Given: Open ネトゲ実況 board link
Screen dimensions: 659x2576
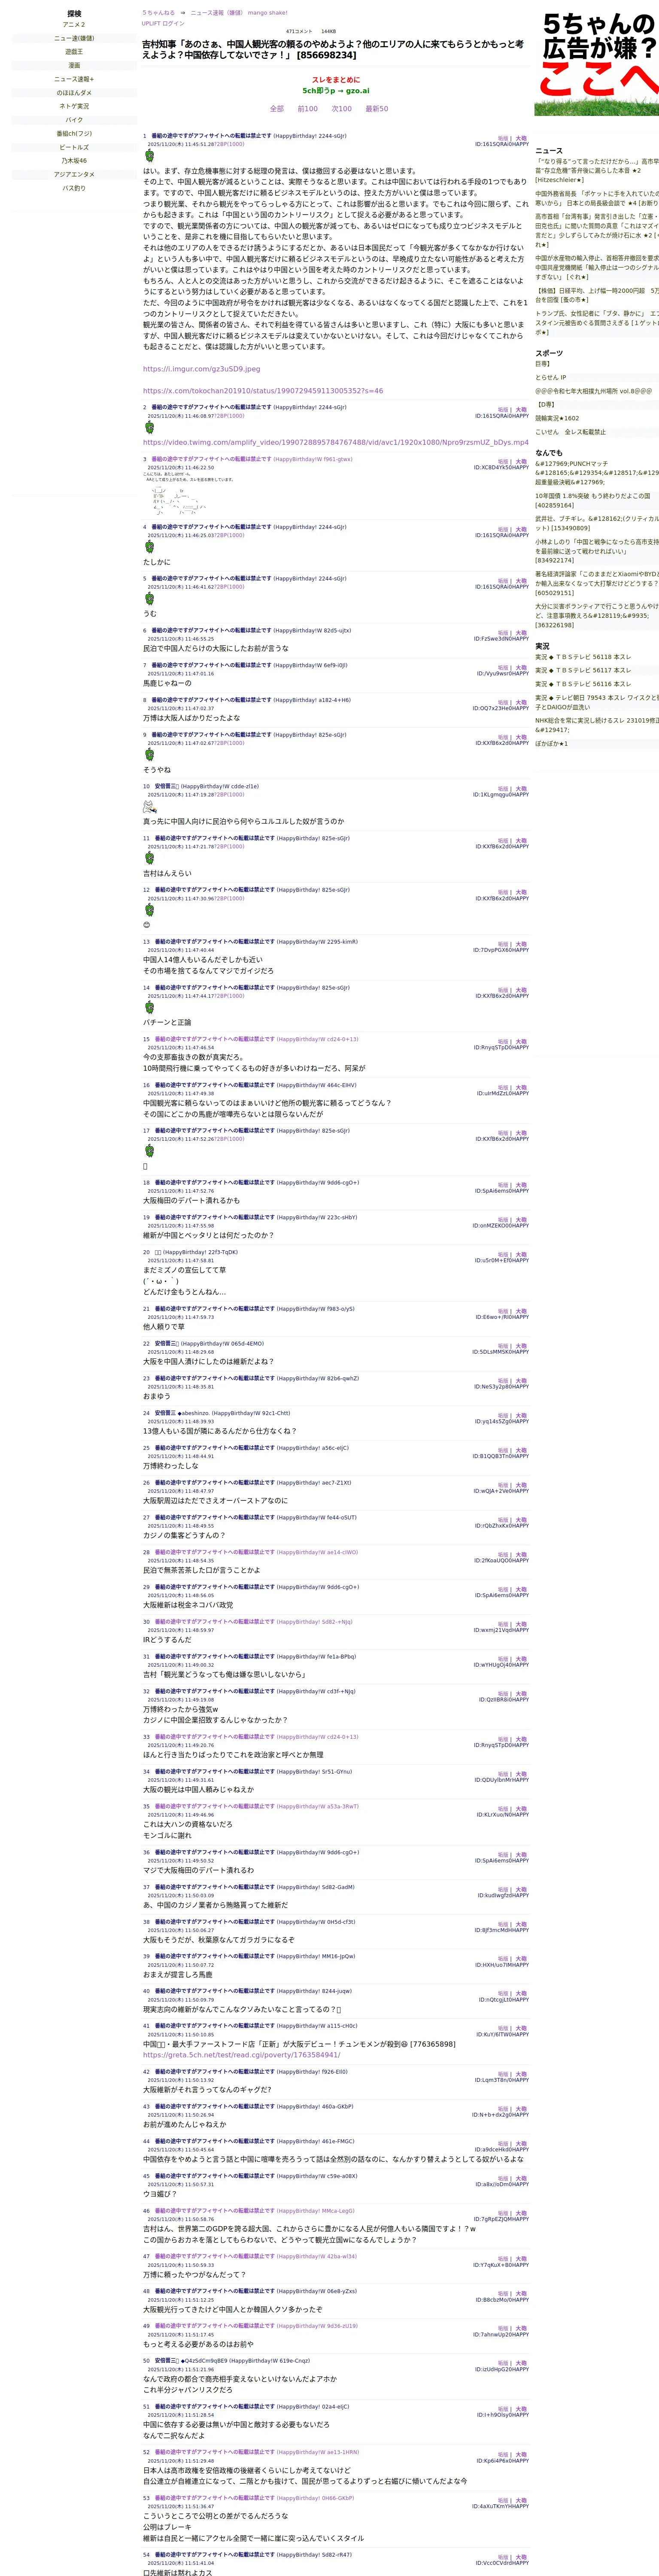Looking at the screenshot, I should click(x=74, y=106).
